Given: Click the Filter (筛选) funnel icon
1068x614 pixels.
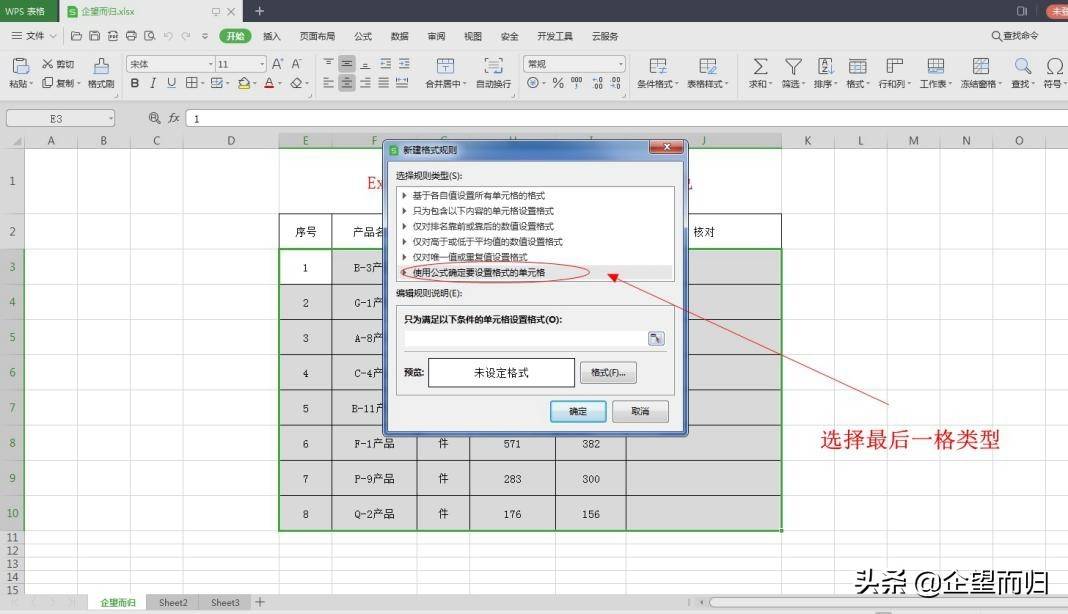Looking at the screenshot, I should pyautogui.click(x=793, y=66).
